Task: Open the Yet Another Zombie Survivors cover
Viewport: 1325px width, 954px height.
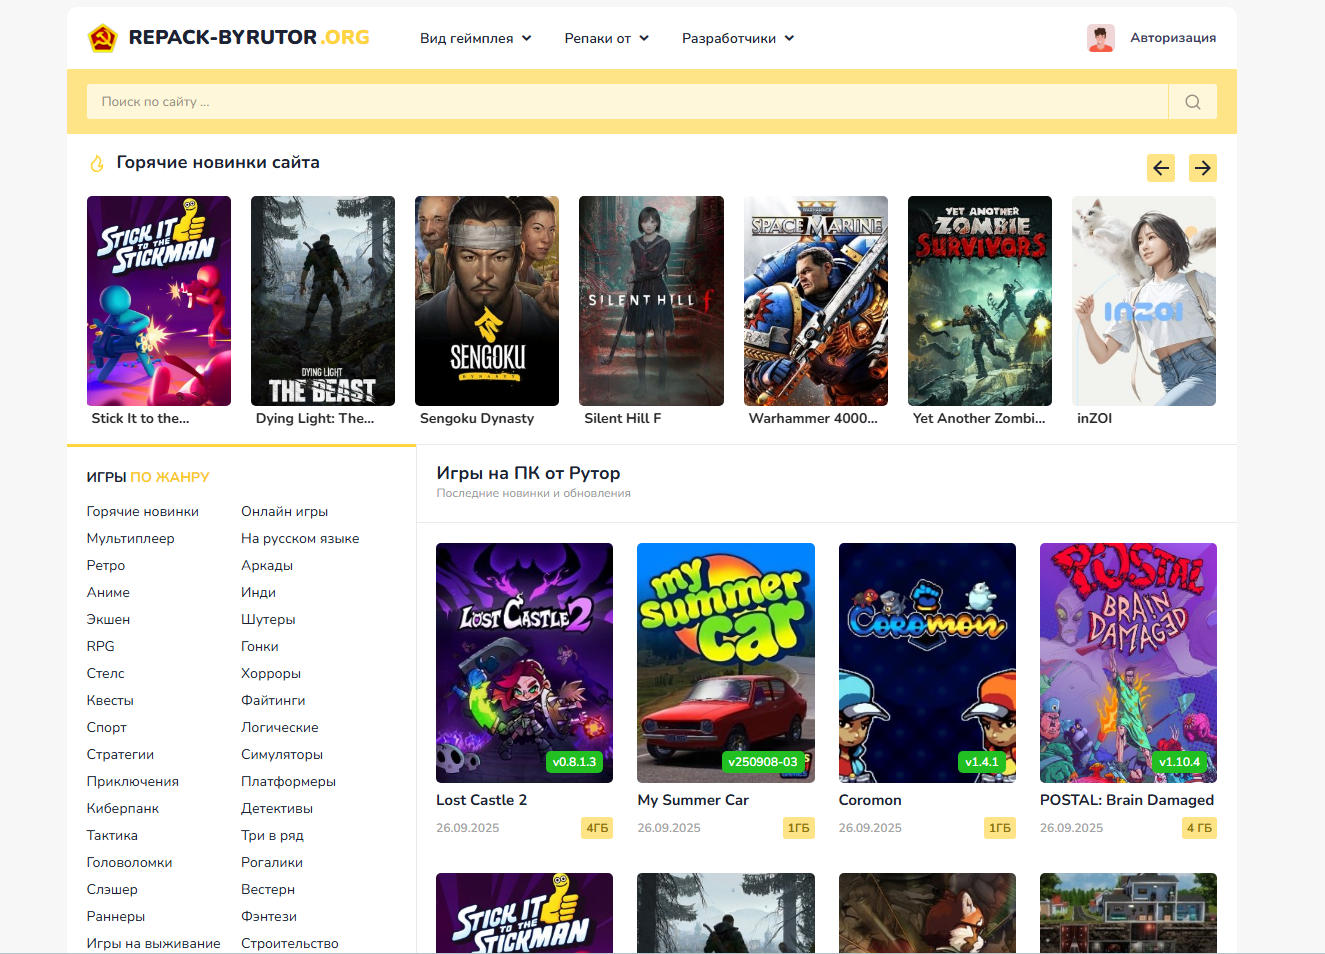Action: [x=980, y=301]
